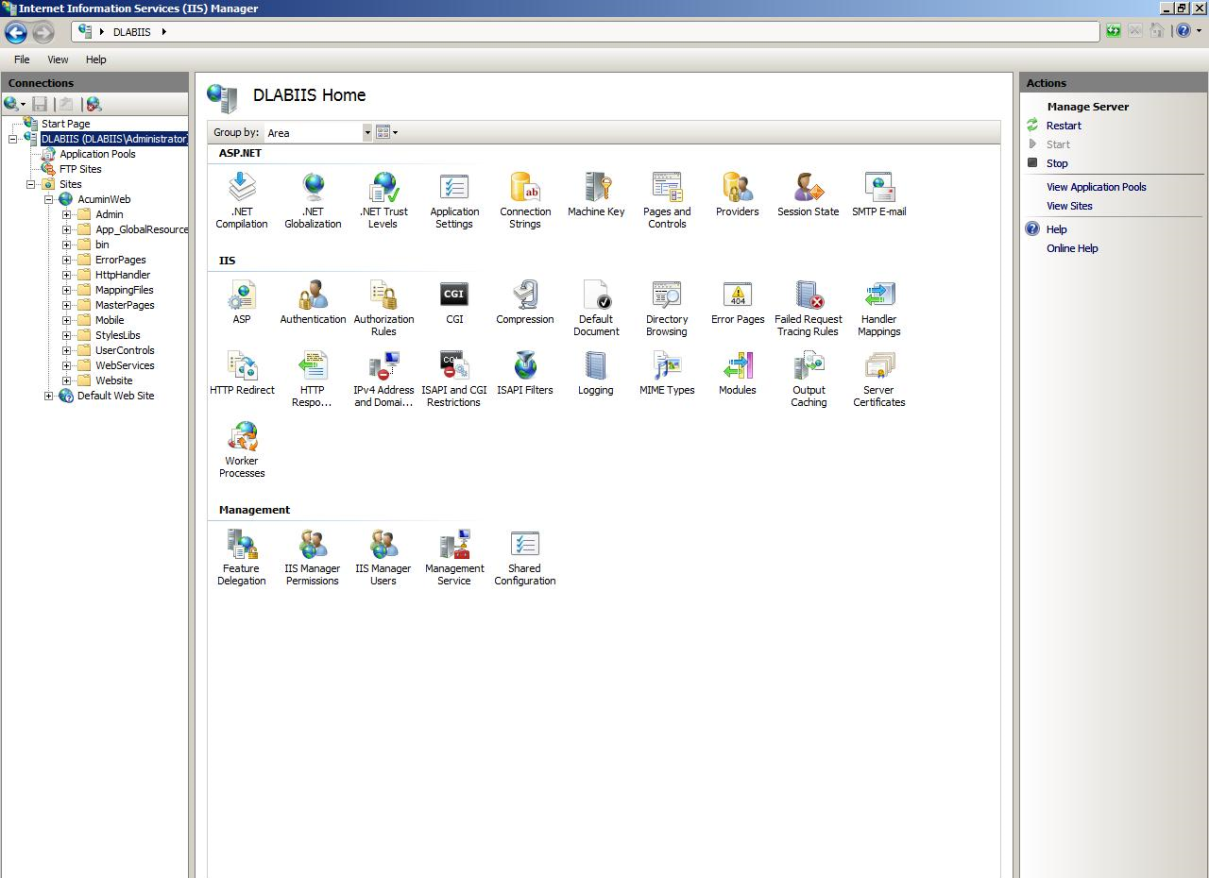Open the Help menu
The image size is (1209, 878).
[x=96, y=60]
